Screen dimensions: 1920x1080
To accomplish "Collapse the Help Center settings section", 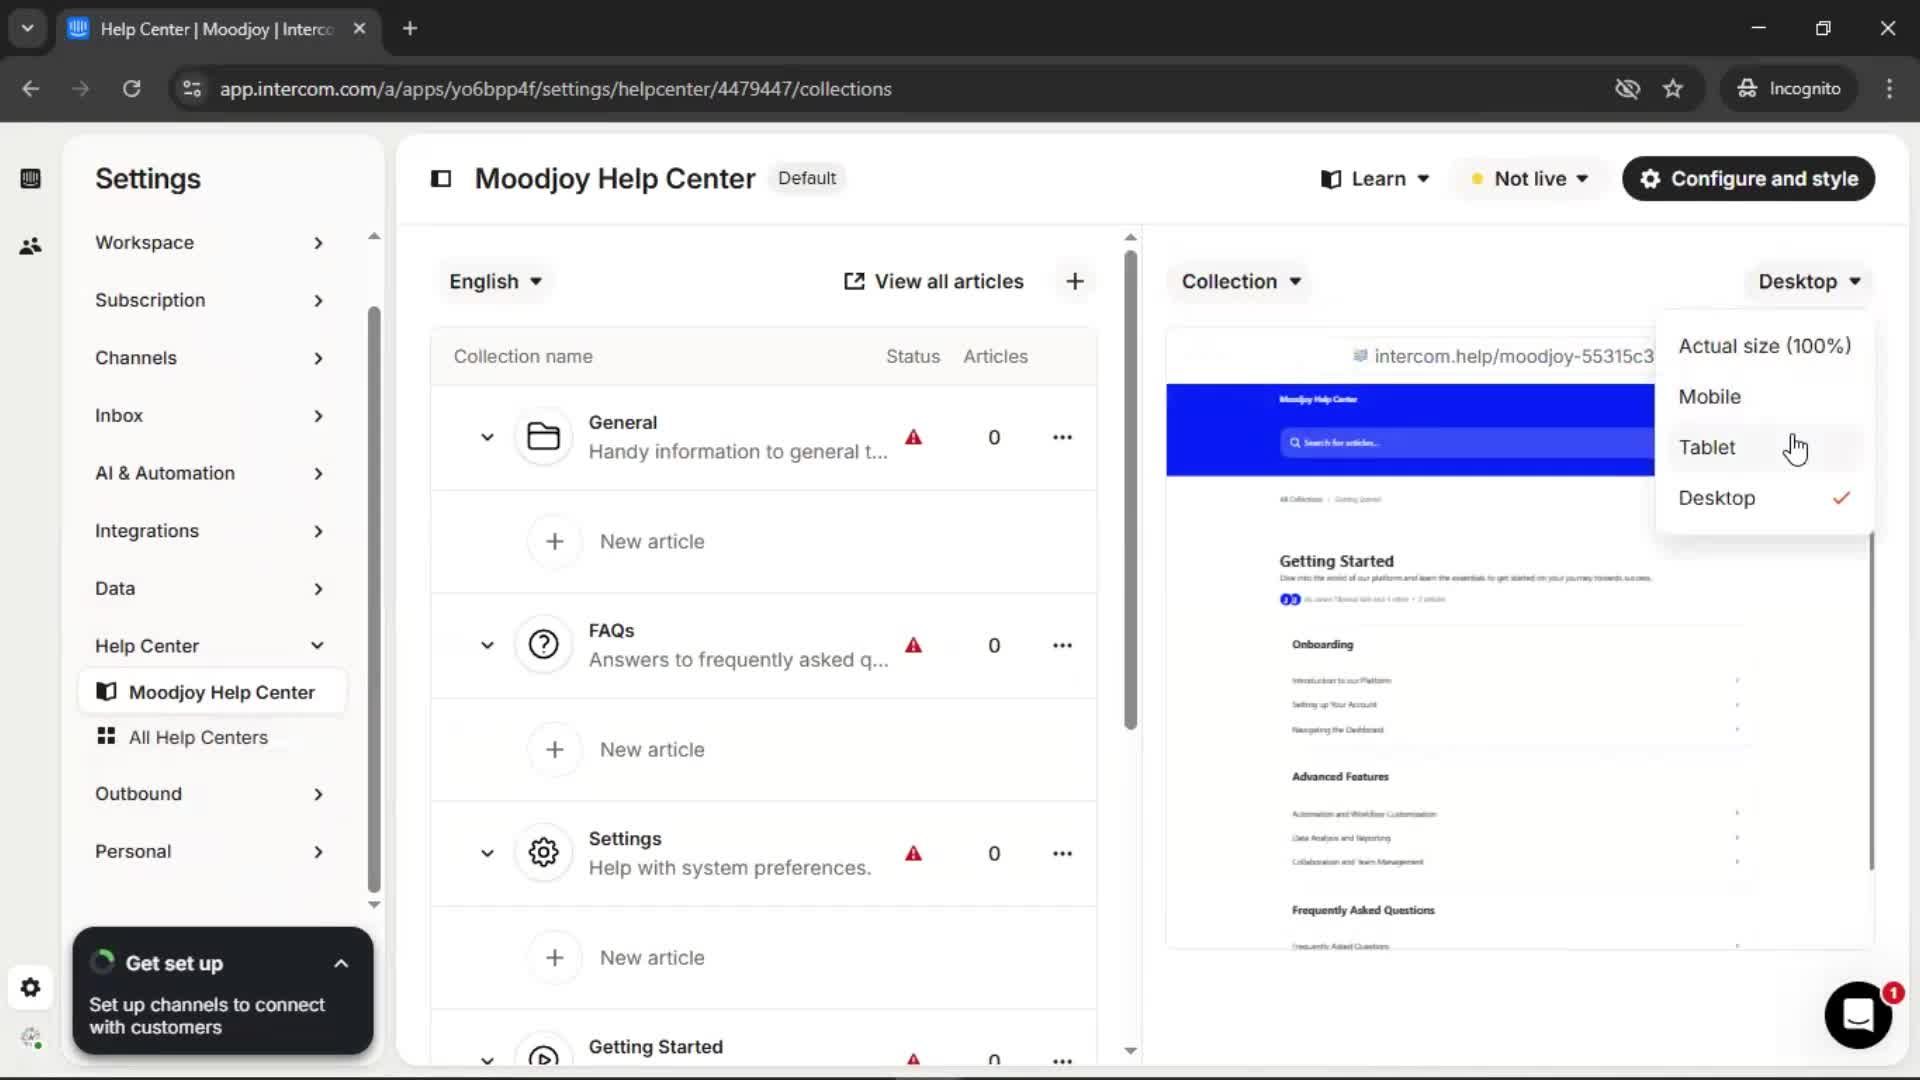I will [209, 646].
